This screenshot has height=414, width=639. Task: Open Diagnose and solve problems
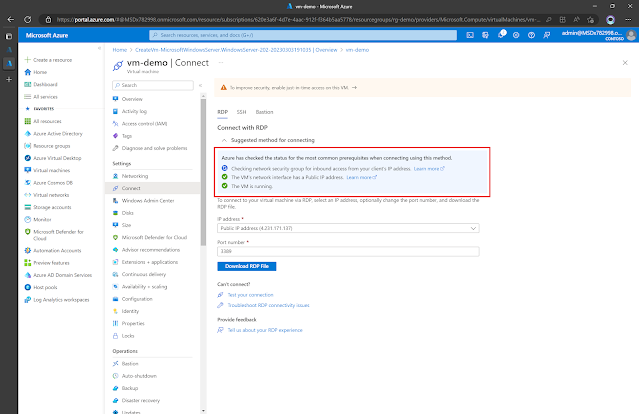(x=150, y=148)
